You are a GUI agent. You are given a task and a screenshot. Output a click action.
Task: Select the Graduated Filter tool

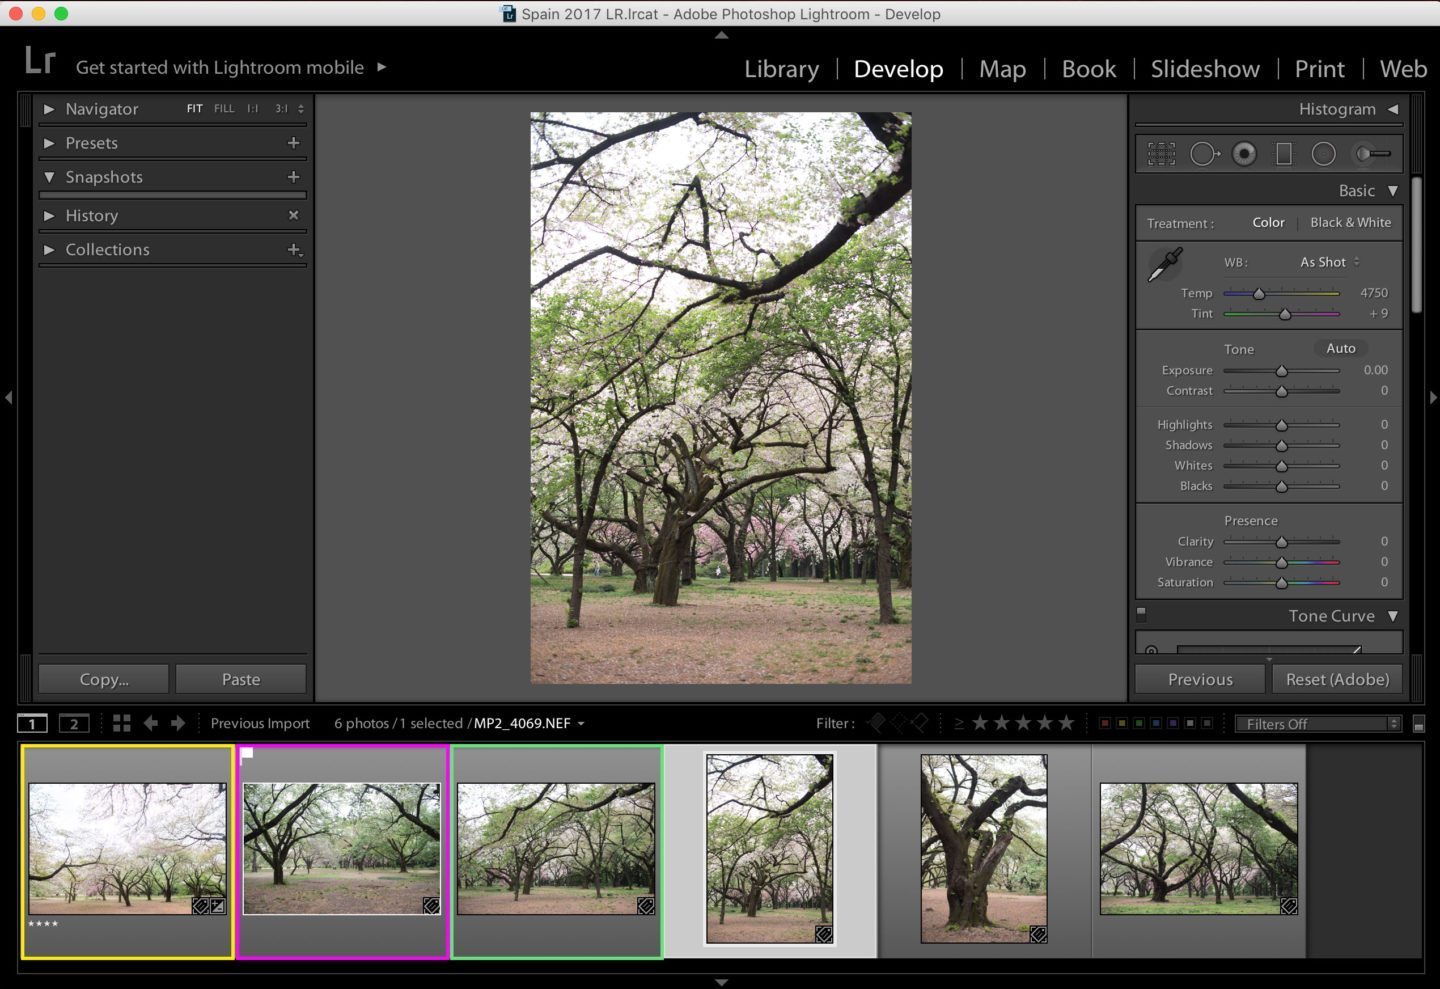[x=1284, y=153]
